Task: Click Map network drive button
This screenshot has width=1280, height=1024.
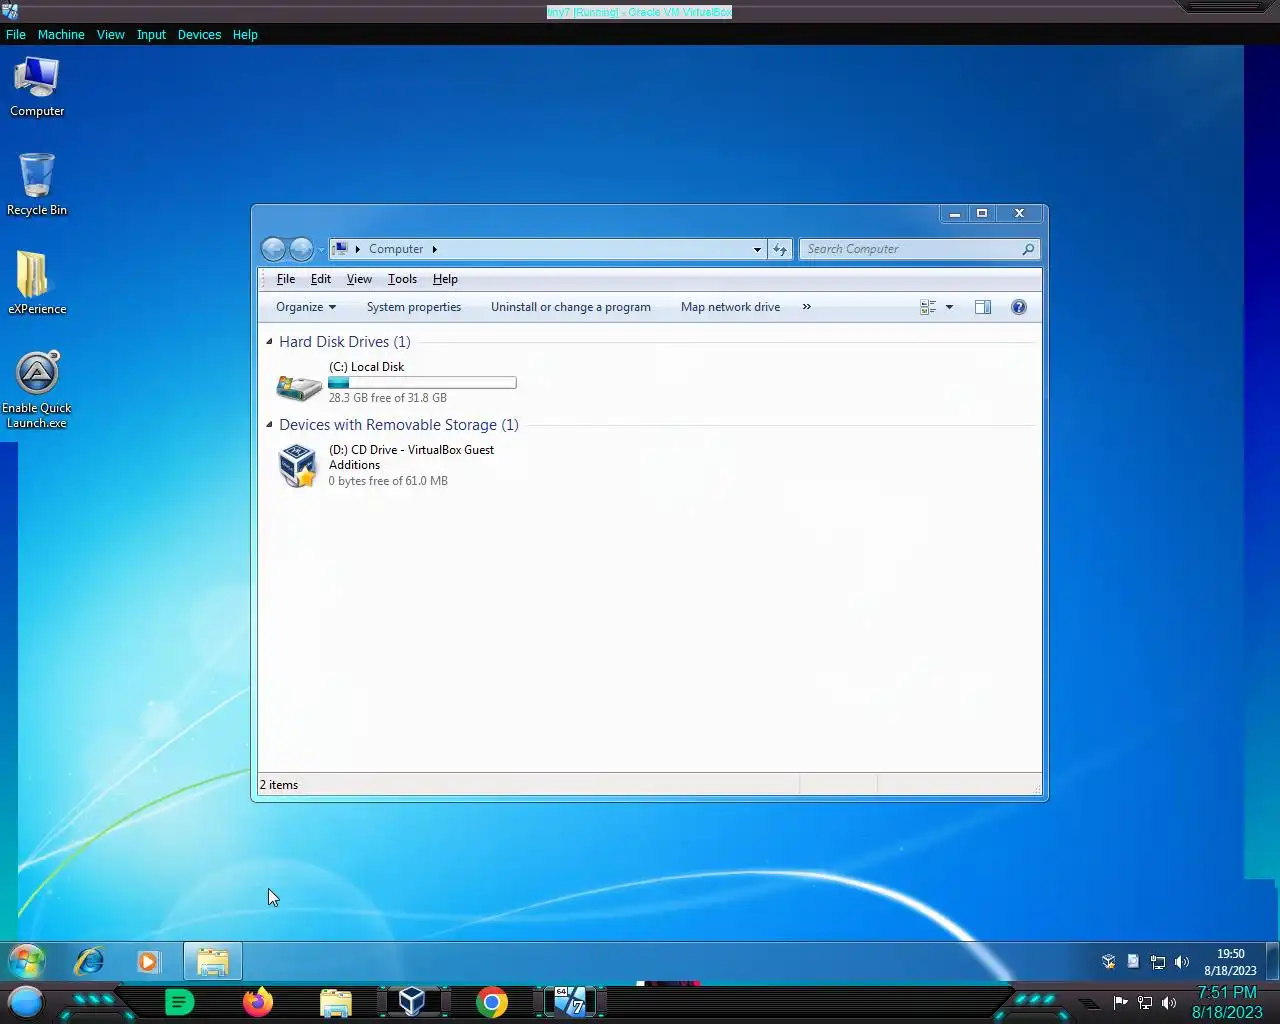Action: [x=730, y=307]
